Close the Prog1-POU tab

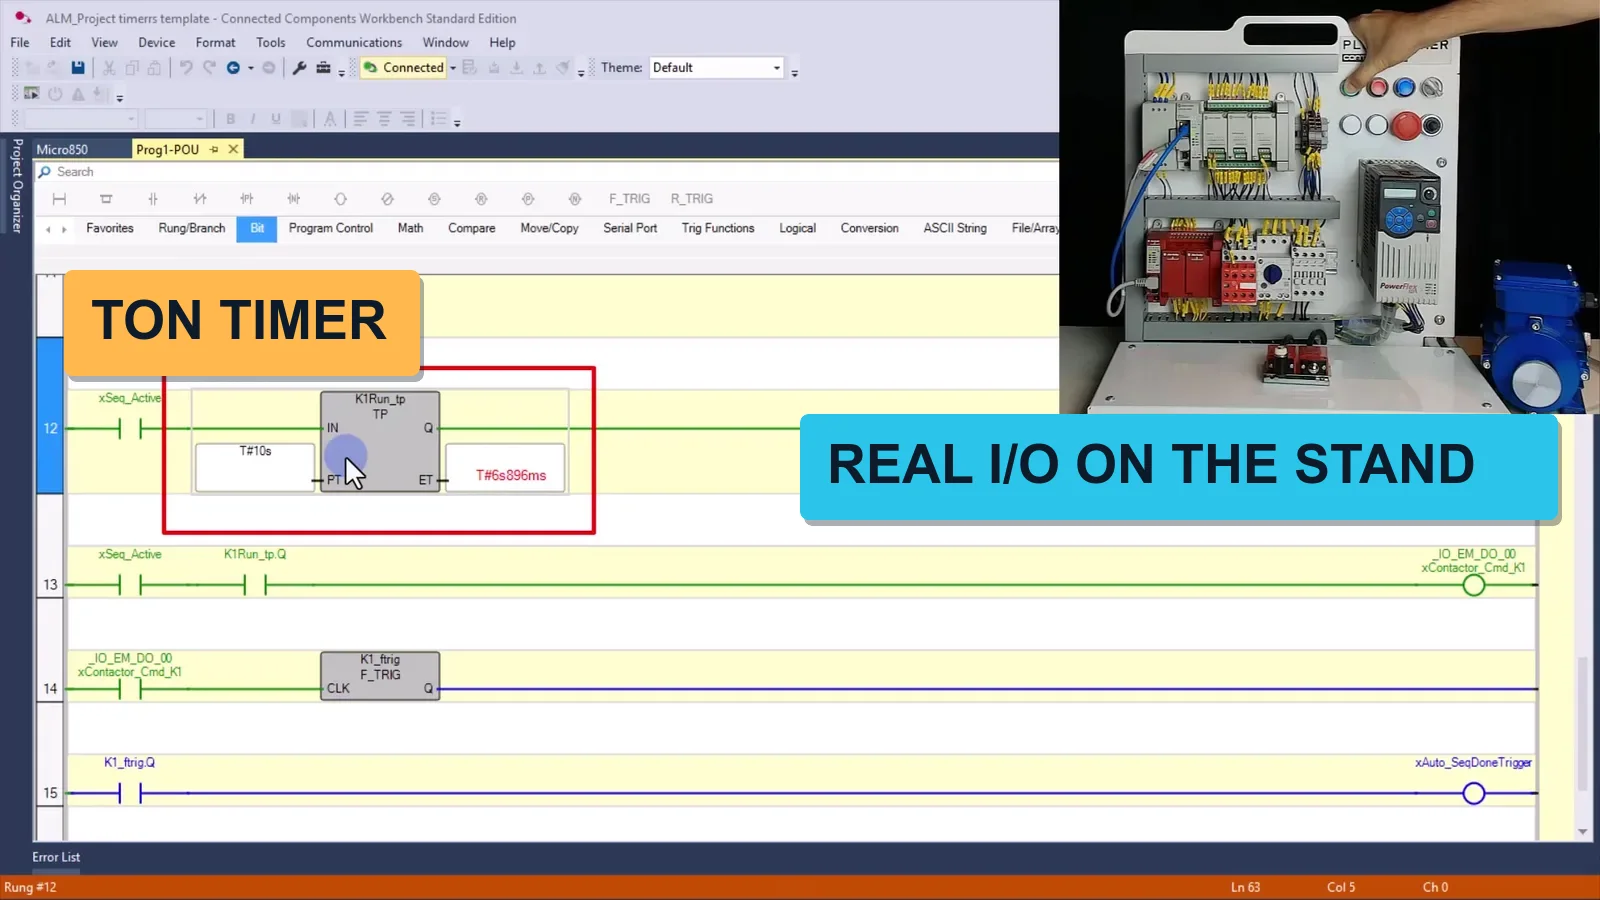233,149
